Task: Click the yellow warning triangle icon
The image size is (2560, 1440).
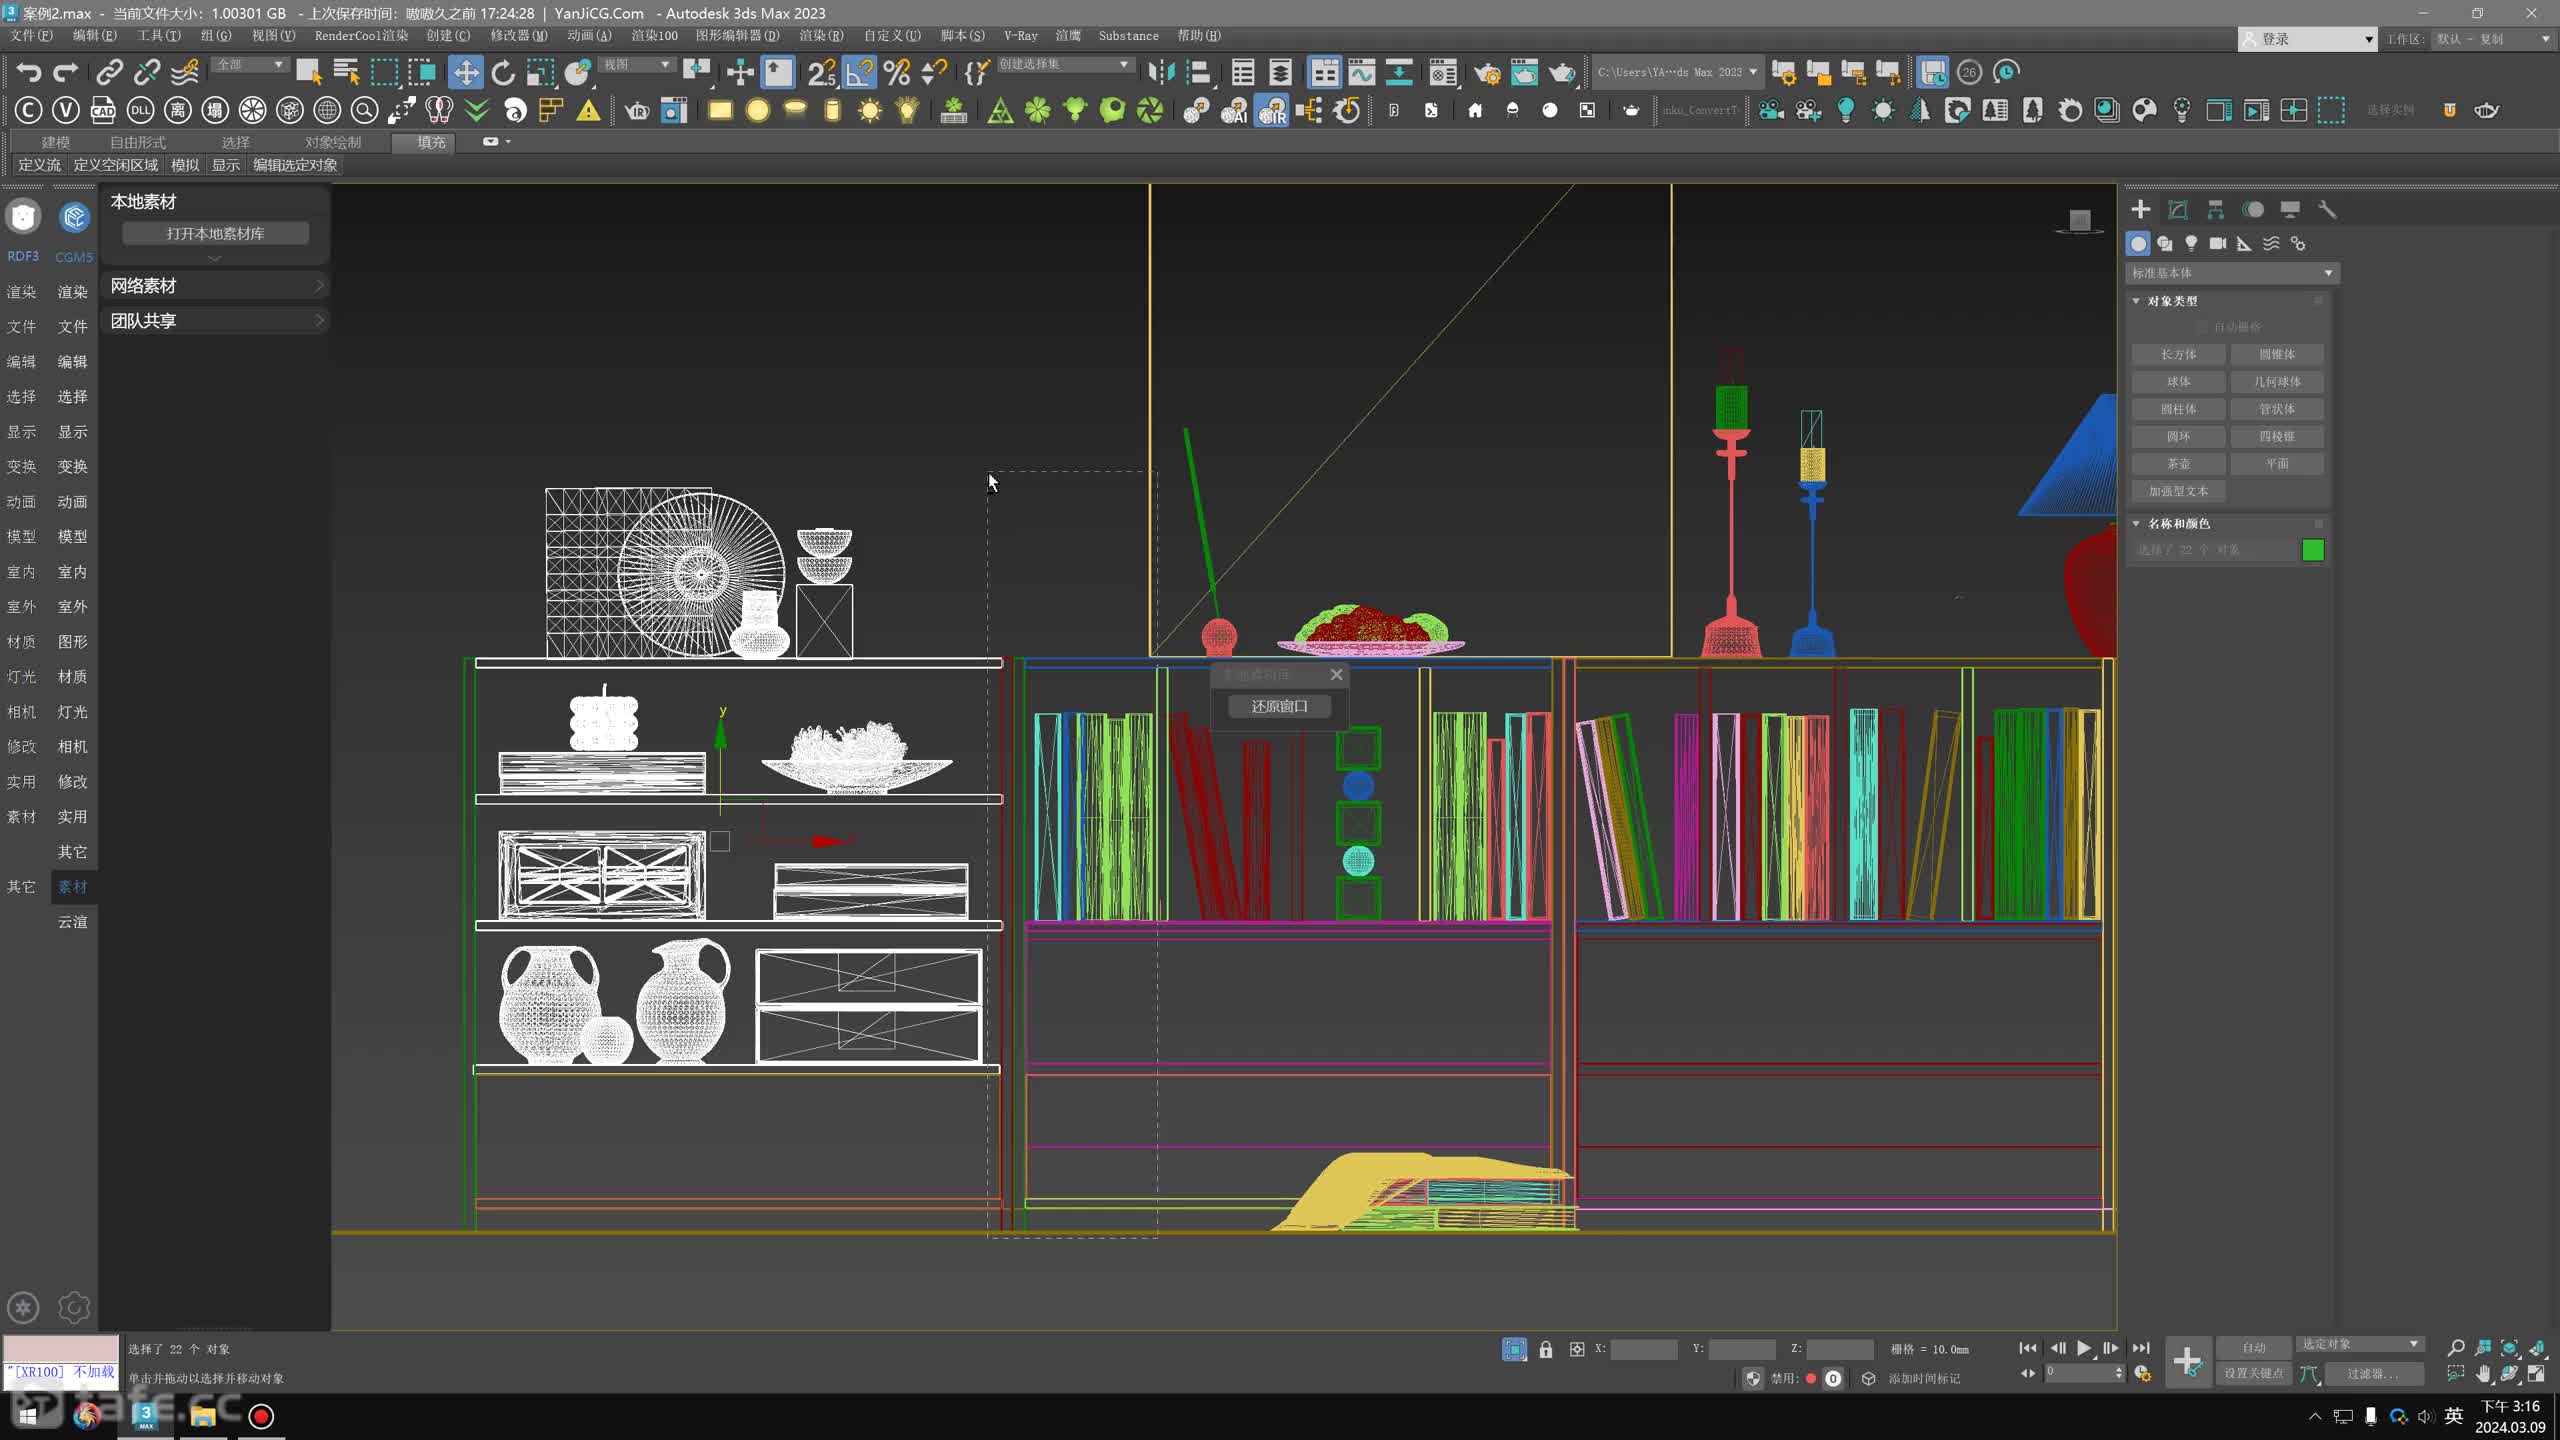Action: [589, 110]
